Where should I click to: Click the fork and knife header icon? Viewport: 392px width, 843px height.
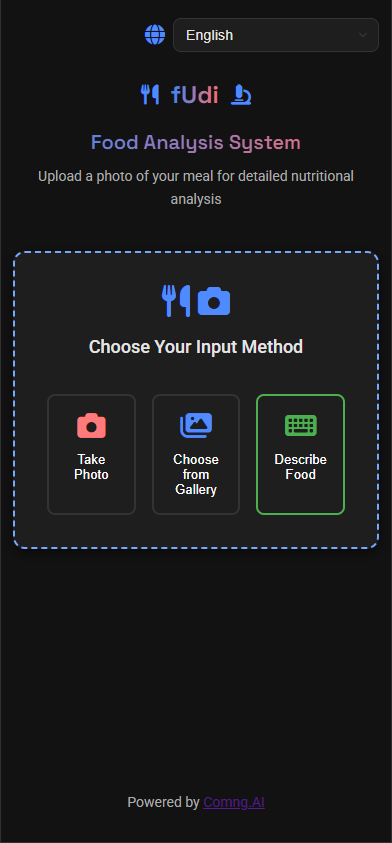click(x=149, y=95)
